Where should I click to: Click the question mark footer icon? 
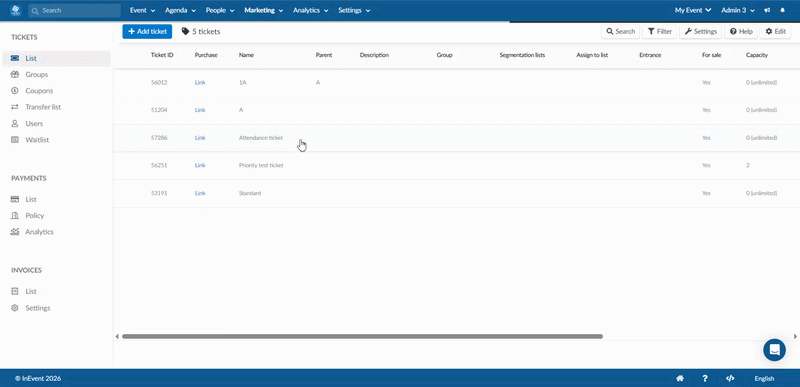click(705, 378)
